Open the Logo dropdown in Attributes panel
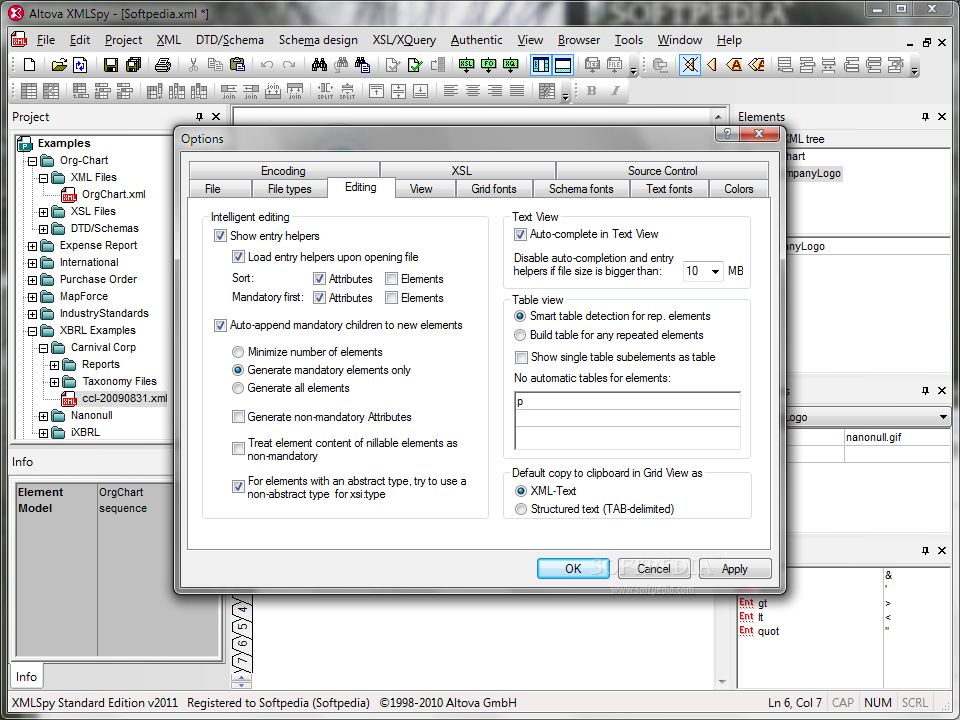Viewport: 960px width, 720px height. click(x=943, y=417)
